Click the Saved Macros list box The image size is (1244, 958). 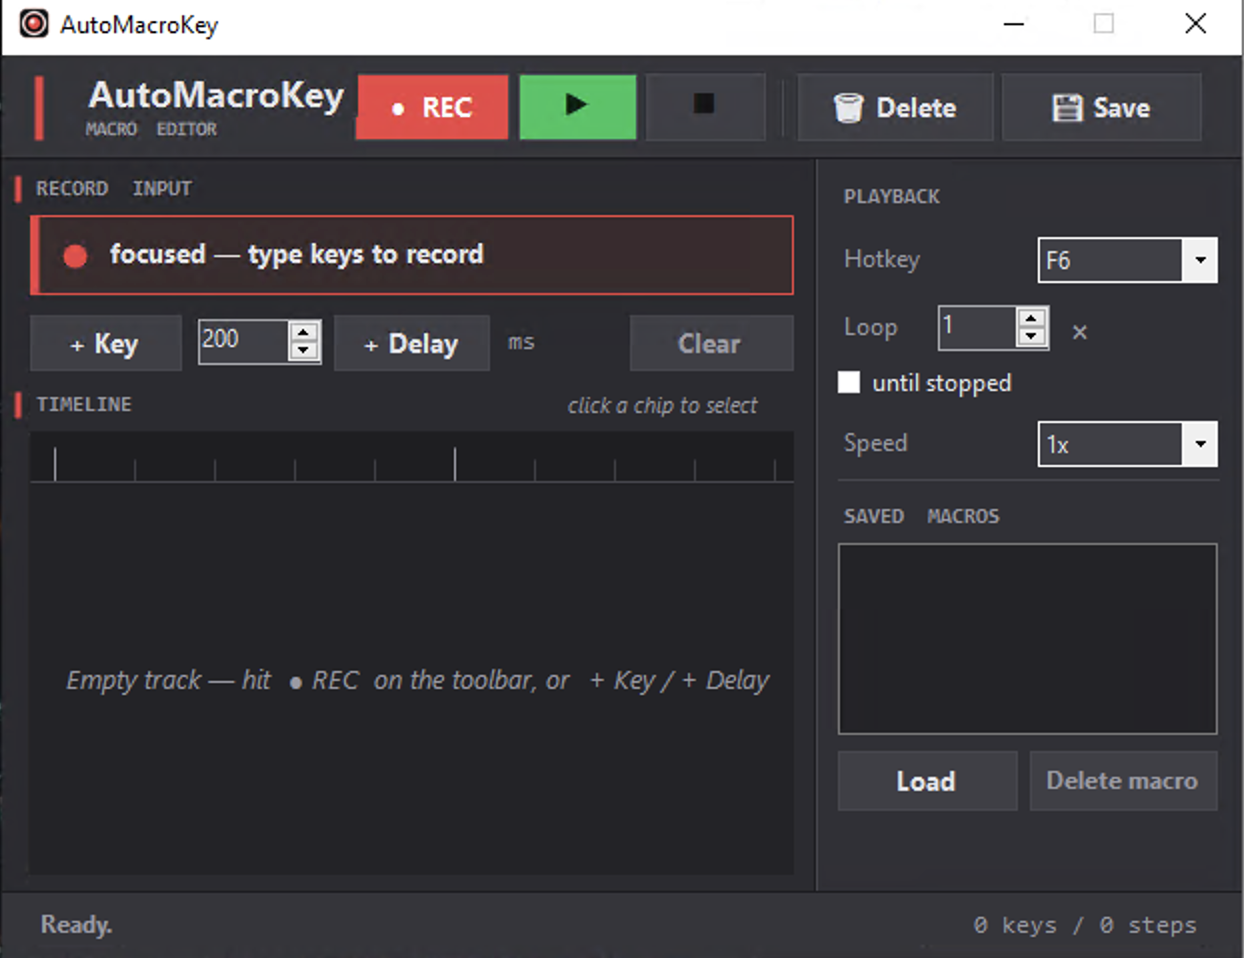[1027, 639]
